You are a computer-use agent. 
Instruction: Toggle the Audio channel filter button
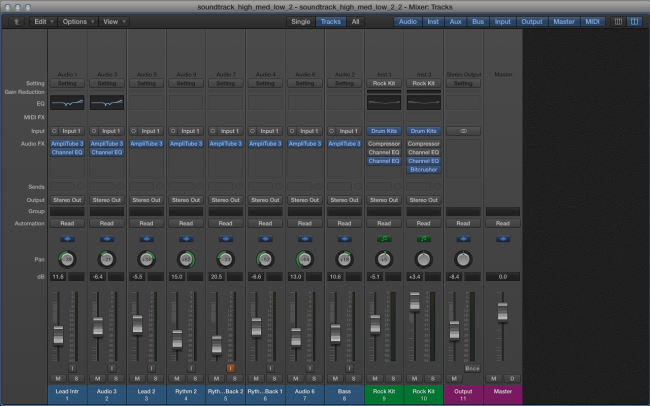408,21
